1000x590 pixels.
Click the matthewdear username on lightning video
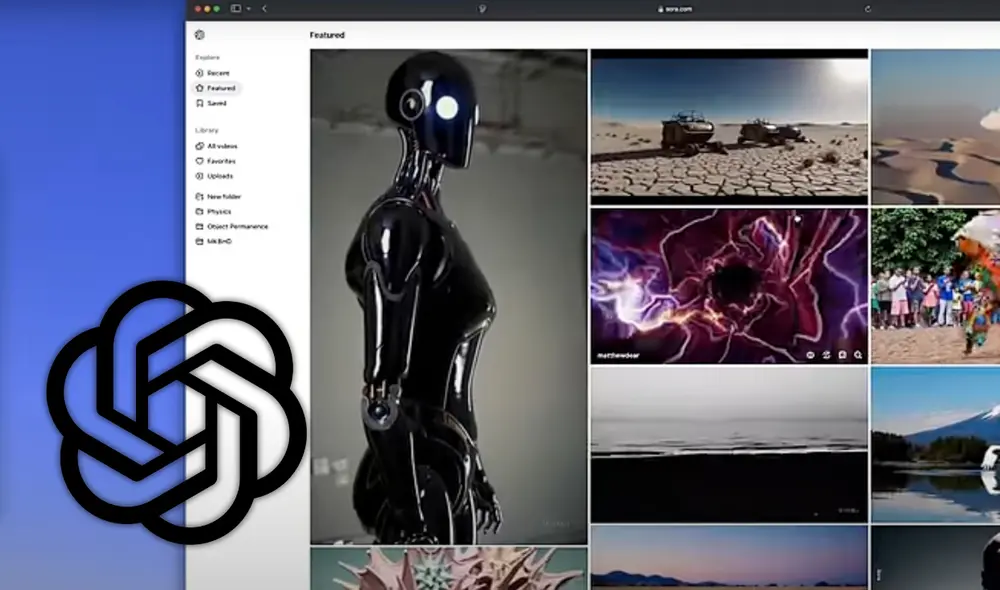[619, 354]
